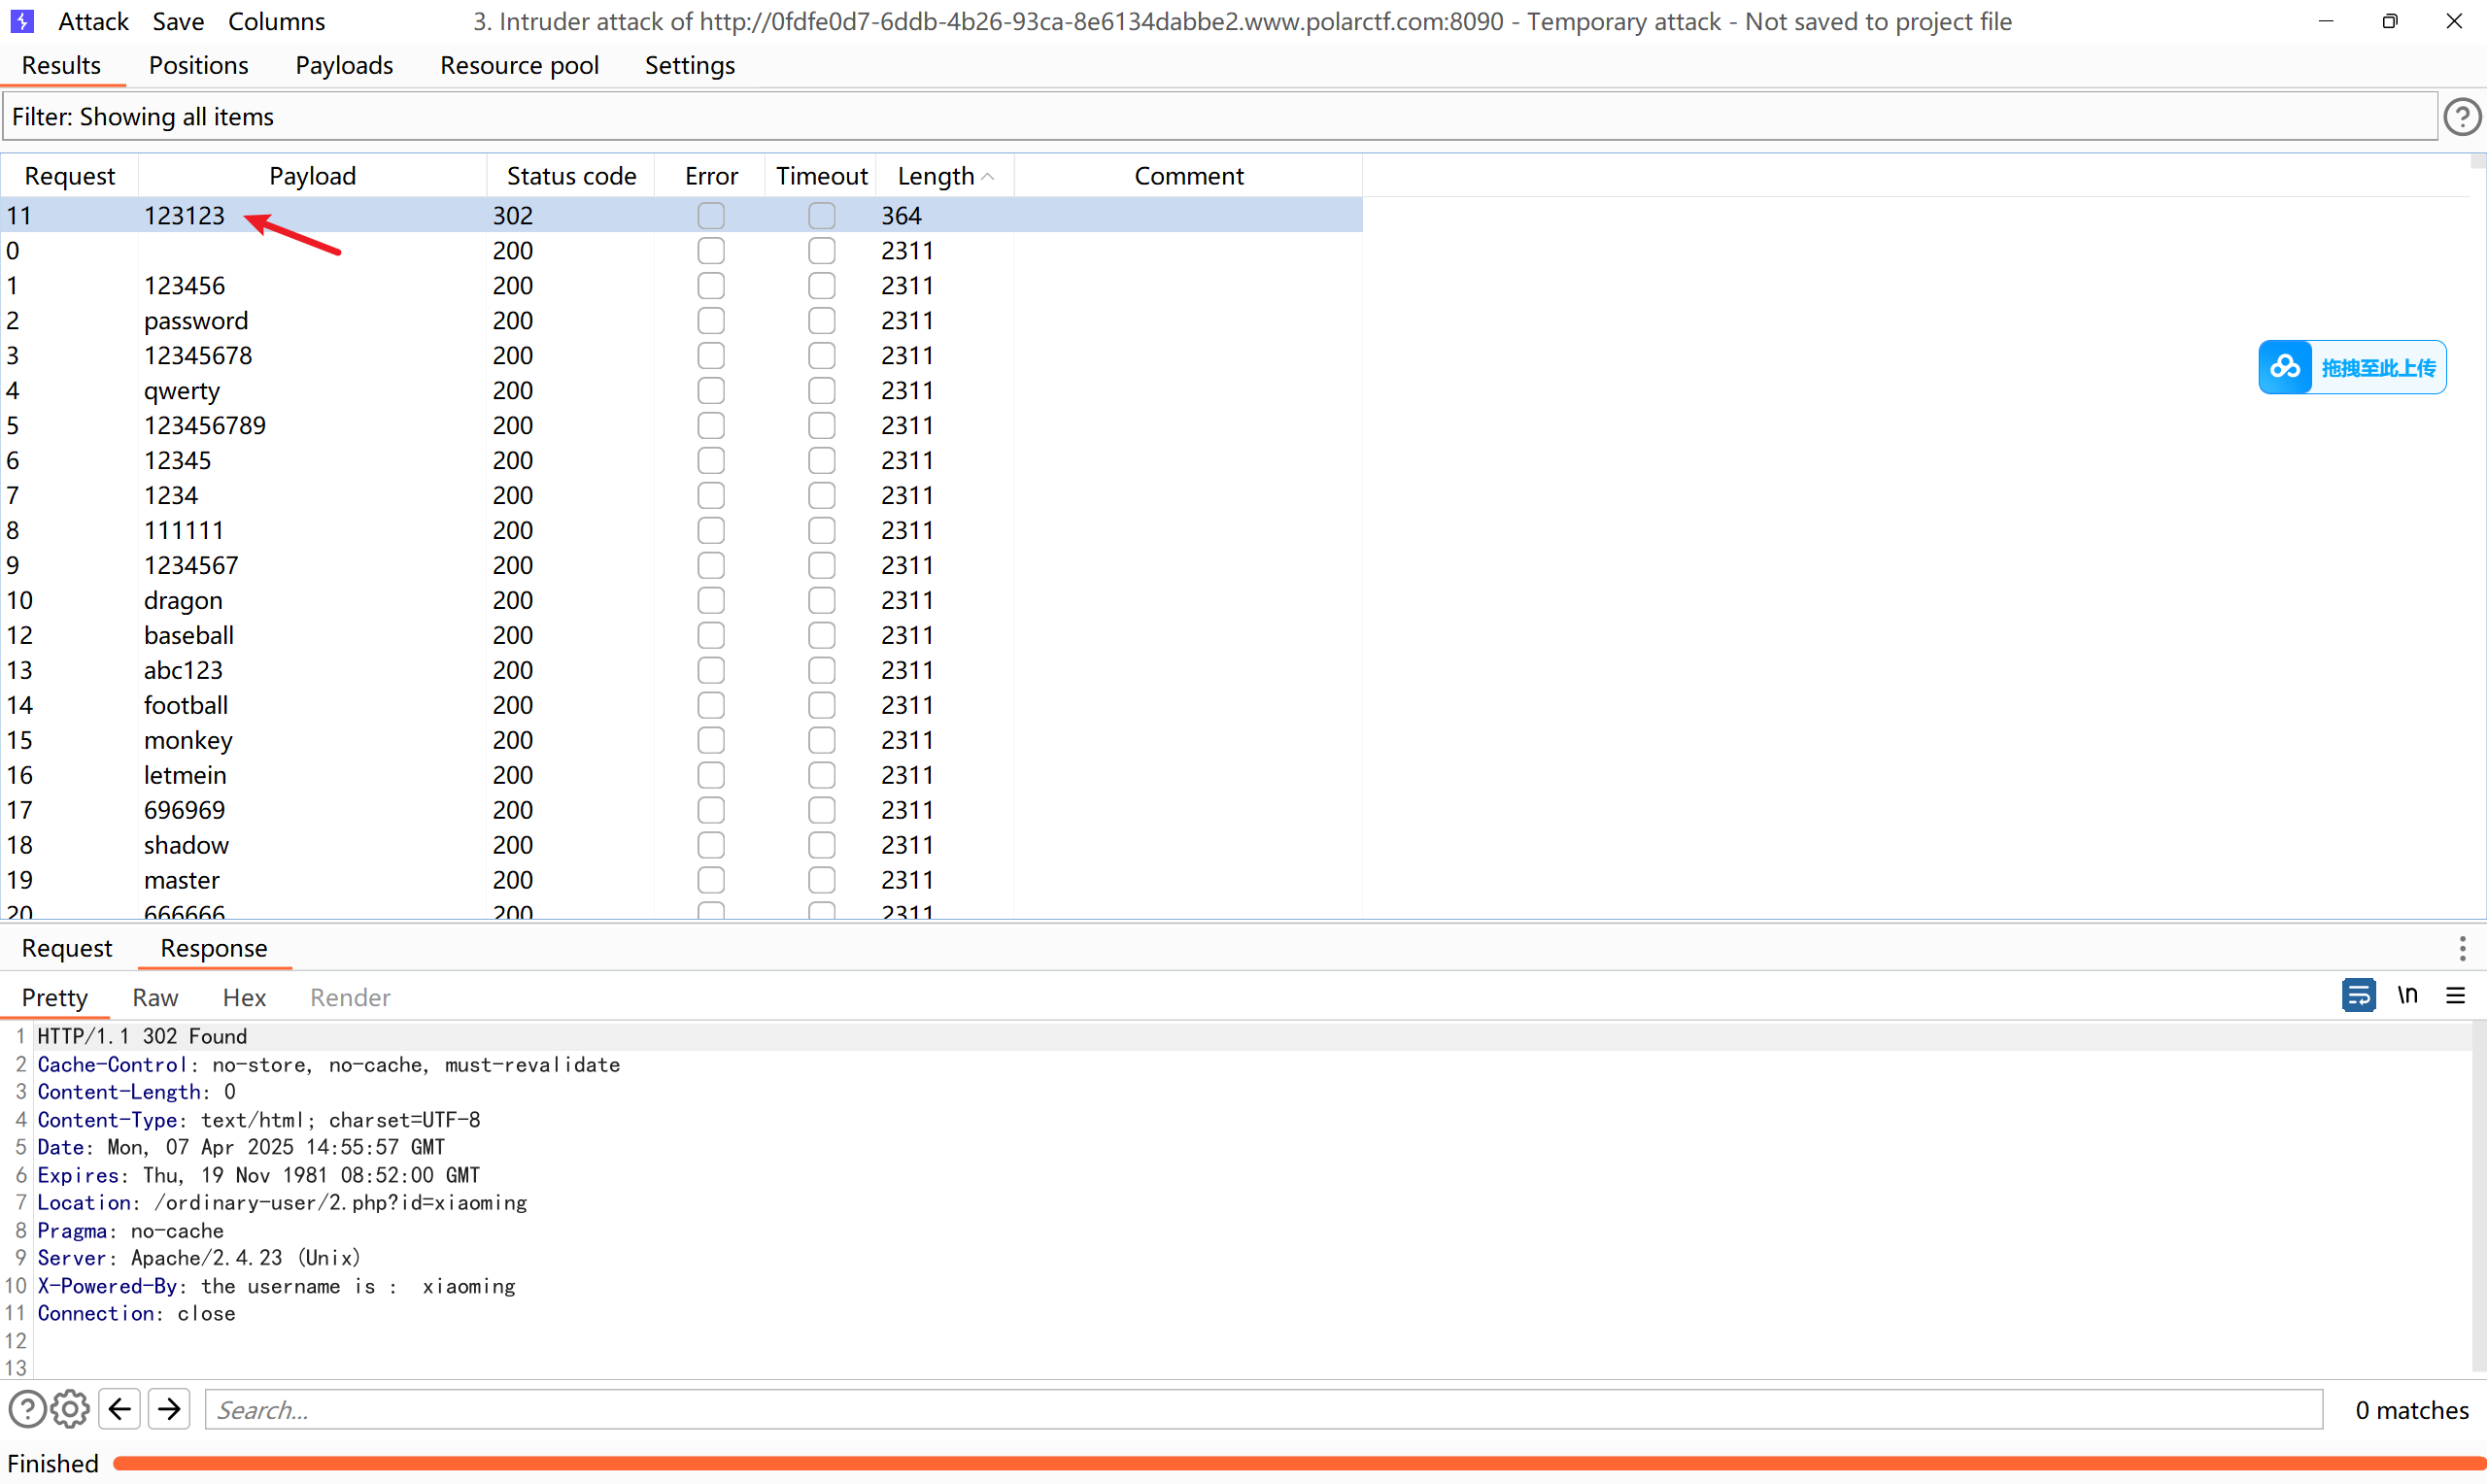Open the Columns menu
Viewport: 2487px width, 1484px height.
tap(276, 21)
